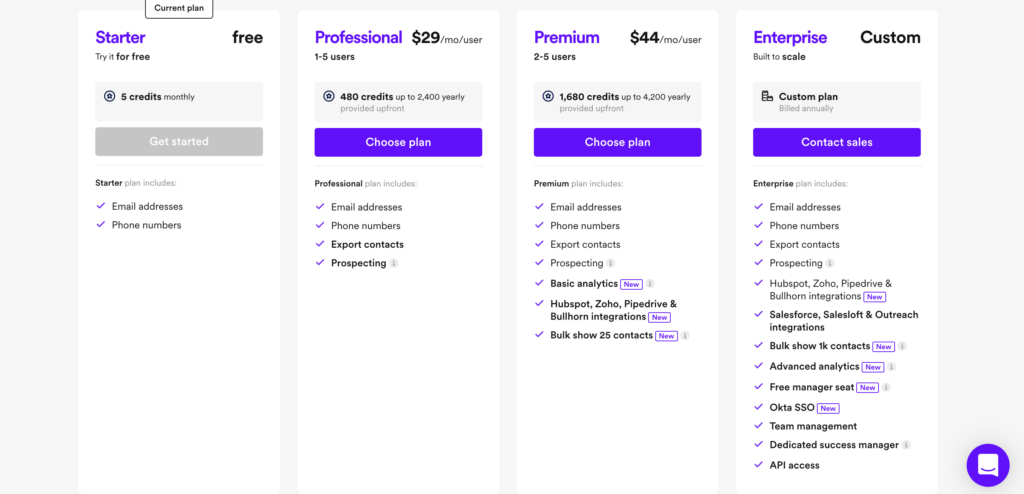
Task: Choose the Professional plan
Action: 398,142
